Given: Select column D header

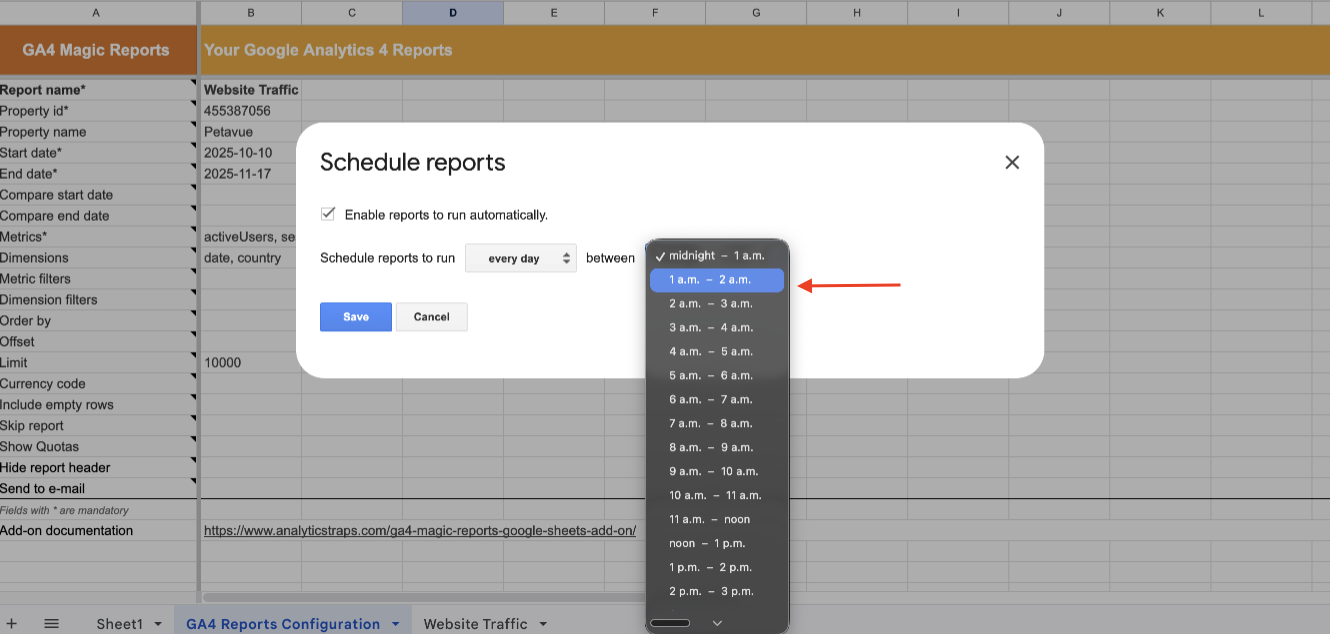Looking at the screenshot, I should click(453, 13).
